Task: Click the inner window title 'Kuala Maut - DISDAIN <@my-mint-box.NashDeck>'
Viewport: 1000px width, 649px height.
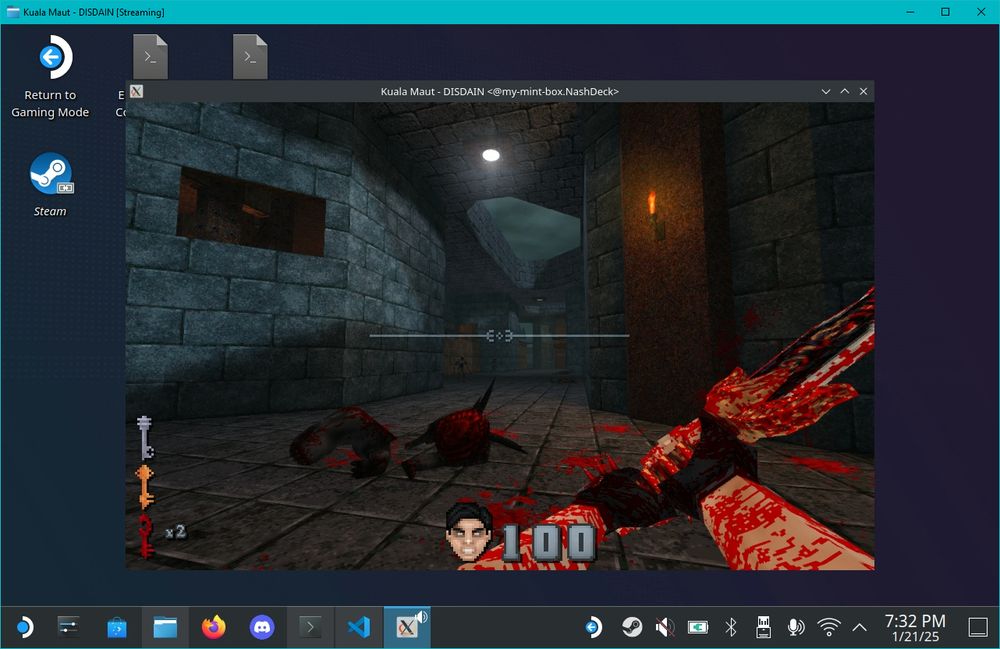Action: pyautogui.click(x=499, y=91)
